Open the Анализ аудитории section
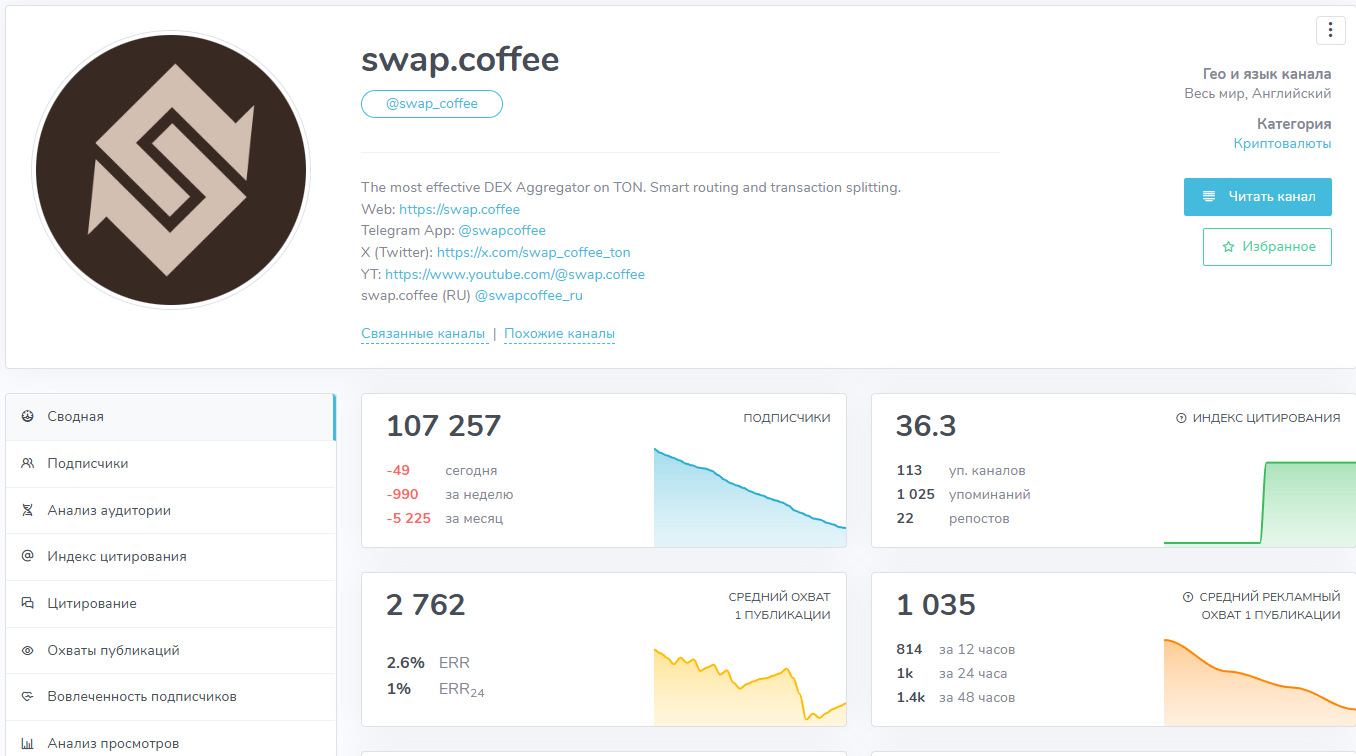 click(170, 510)
